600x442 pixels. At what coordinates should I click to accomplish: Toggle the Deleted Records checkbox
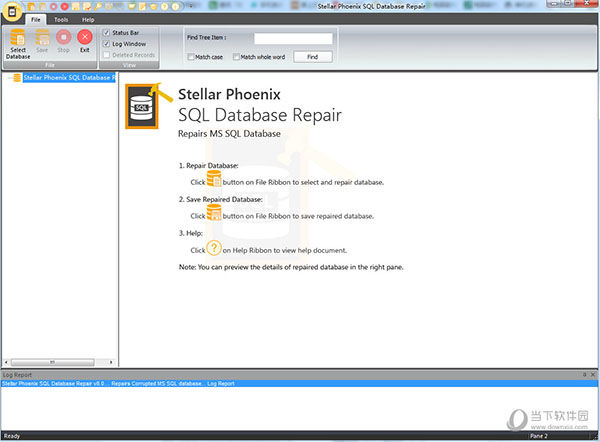pos(106,55)
